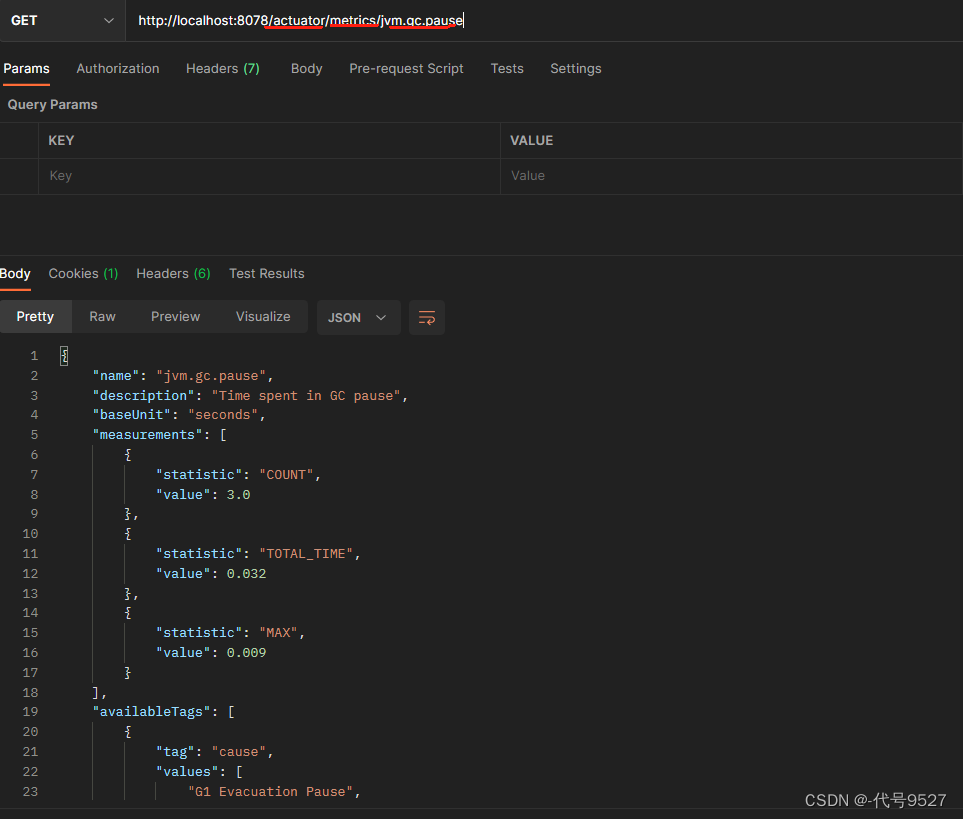Select the Params tab
963x819 pixels.
point(26,69)
